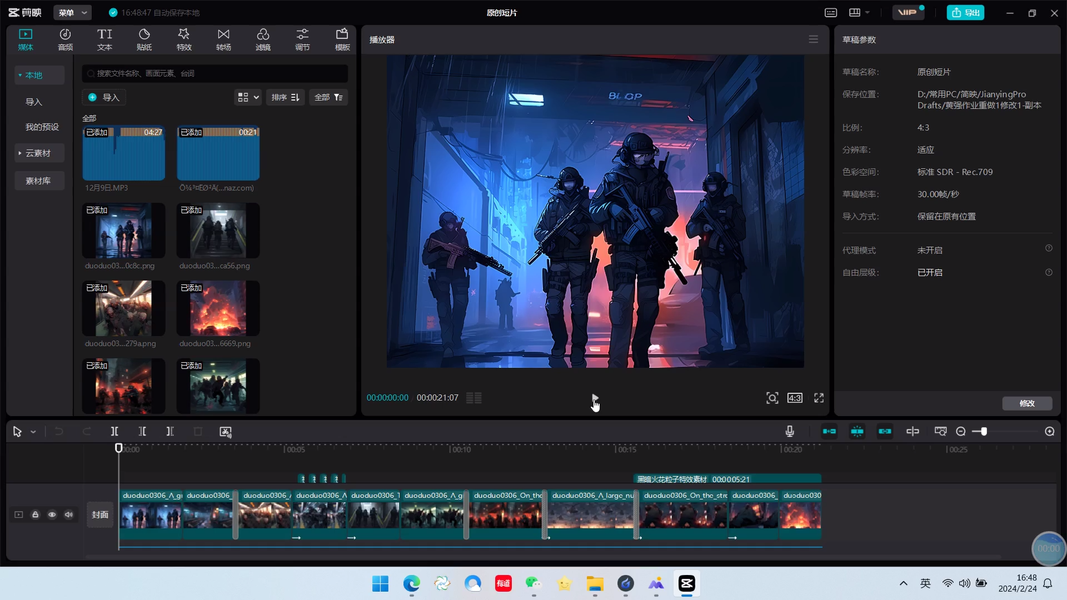Viewport: 1067px width, 600px height.
Task: Click the player focus/scope icon
Action: (772, 398)
